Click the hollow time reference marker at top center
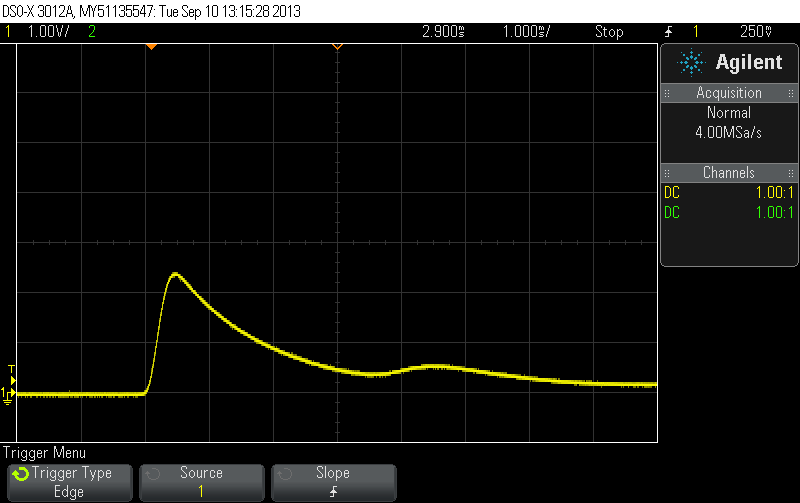Screen dimensions: 800x503 tap(337, 47)
